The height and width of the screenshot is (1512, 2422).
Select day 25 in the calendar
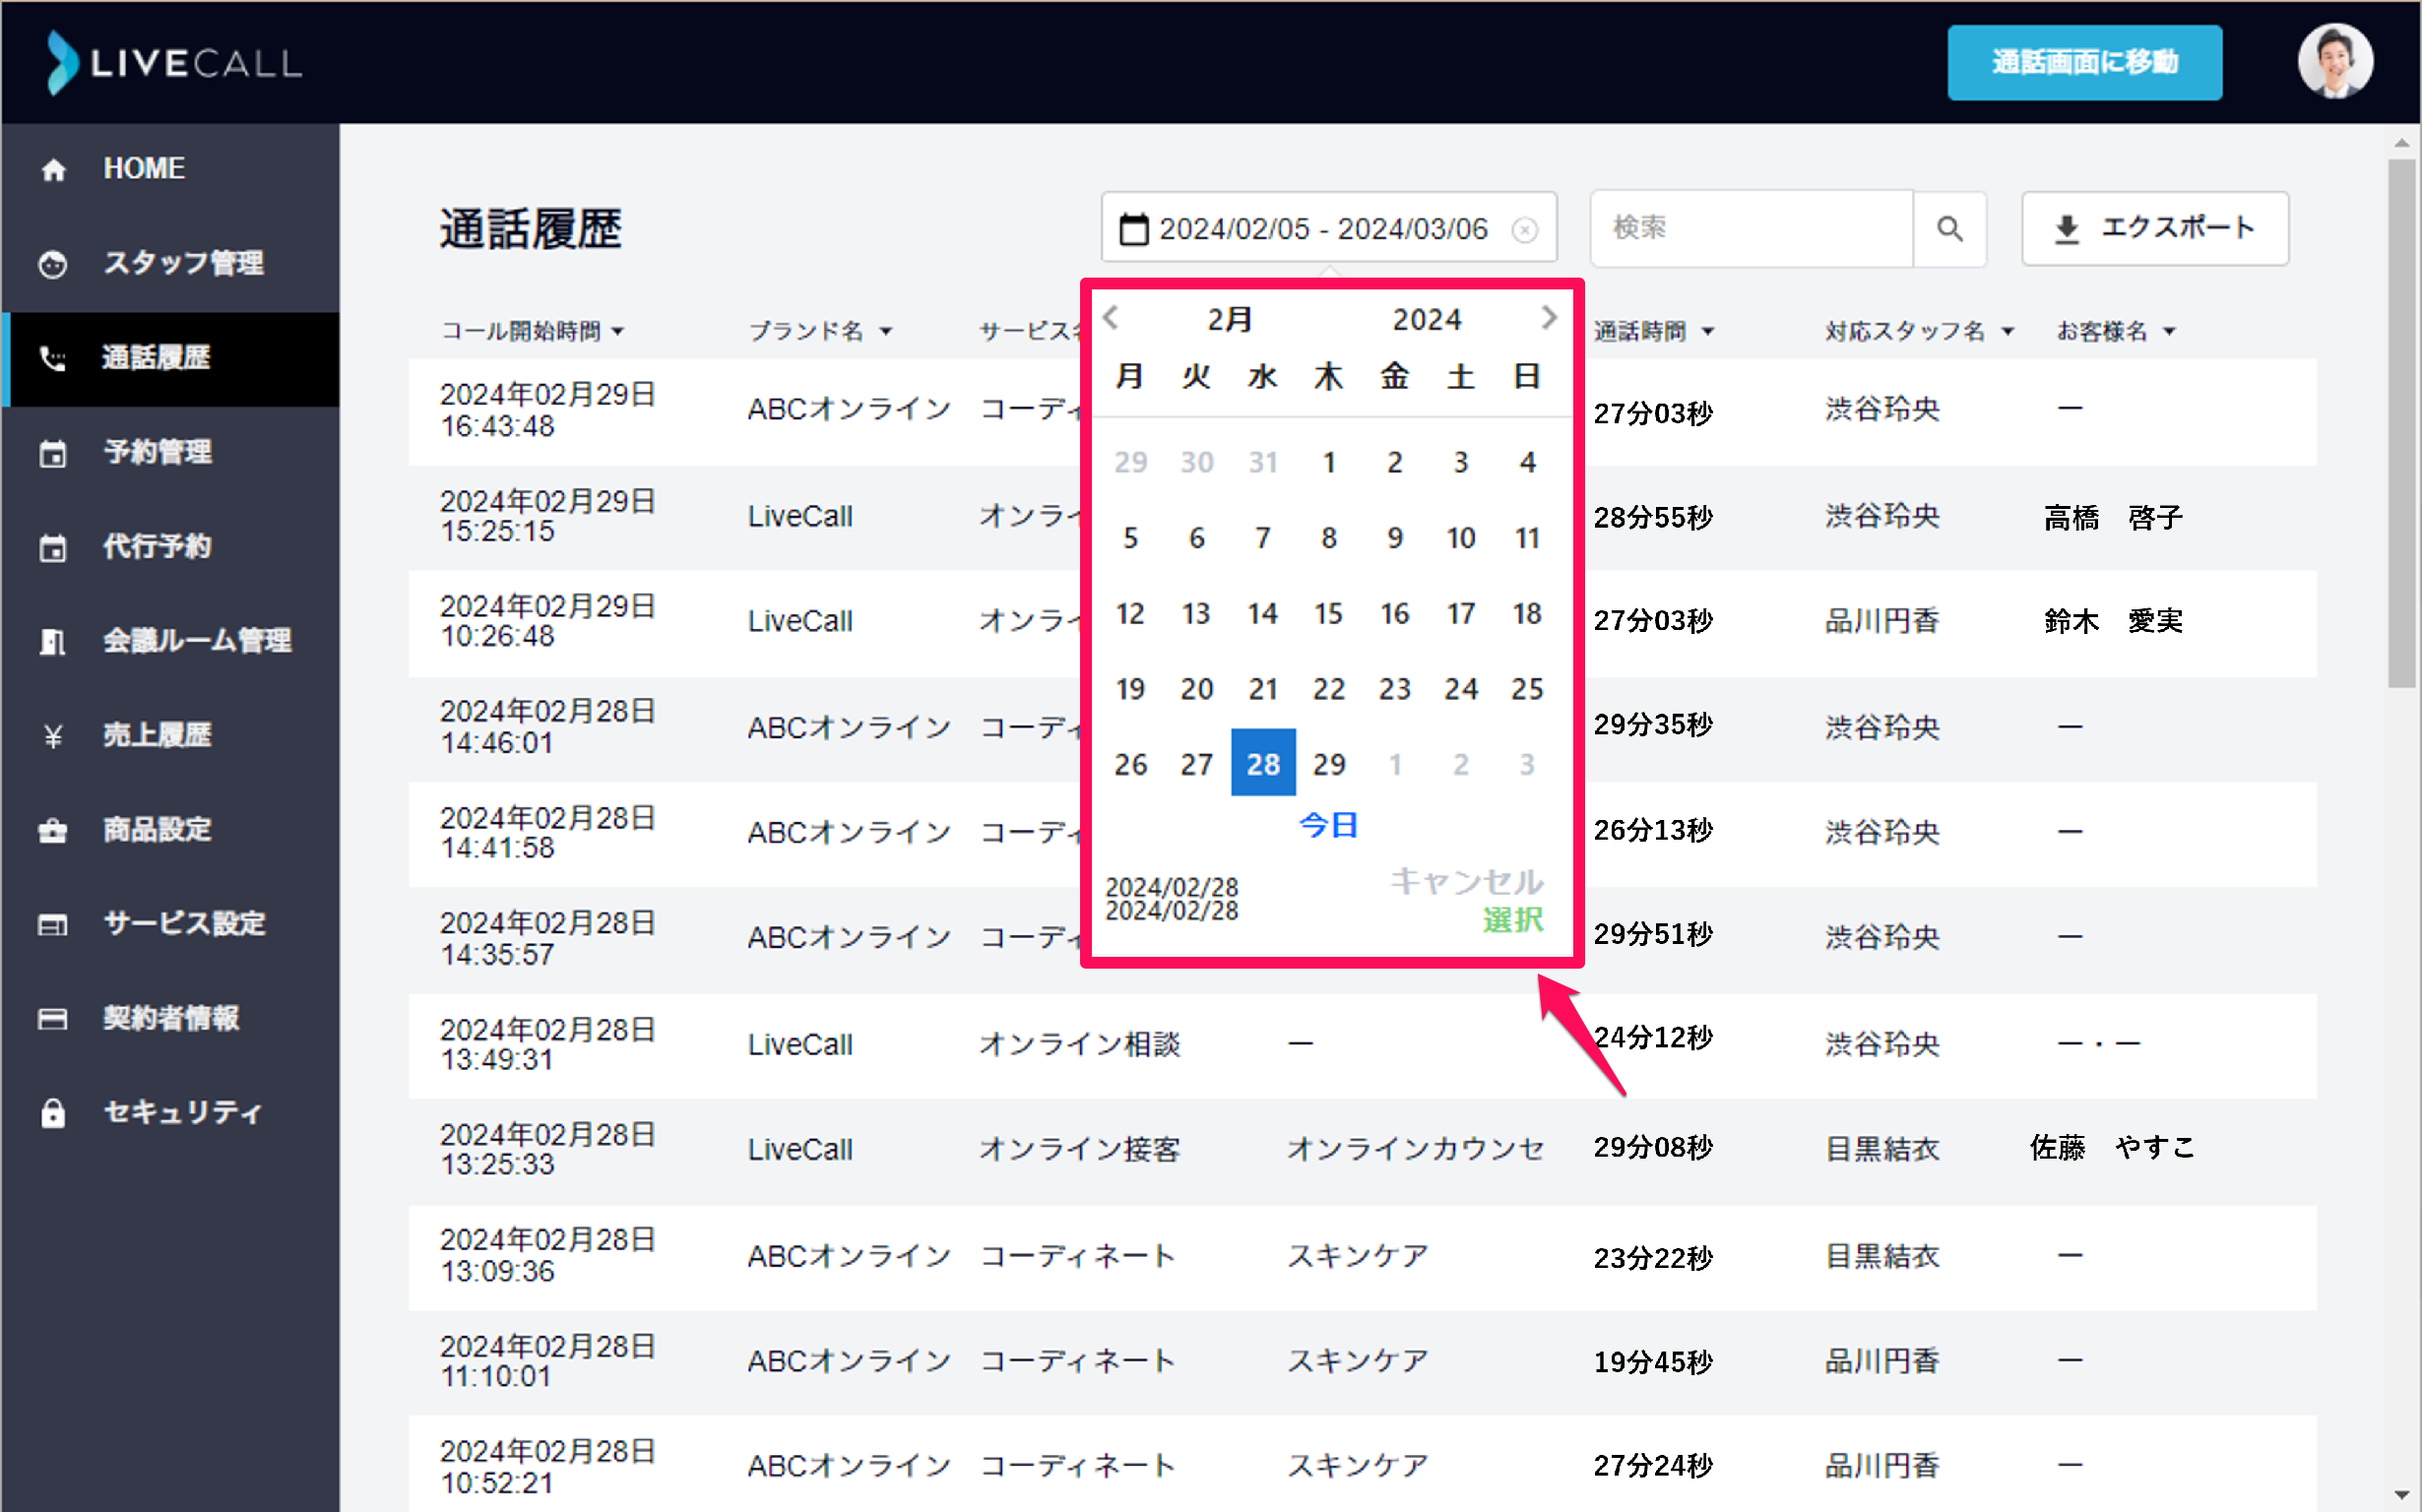1527,689
